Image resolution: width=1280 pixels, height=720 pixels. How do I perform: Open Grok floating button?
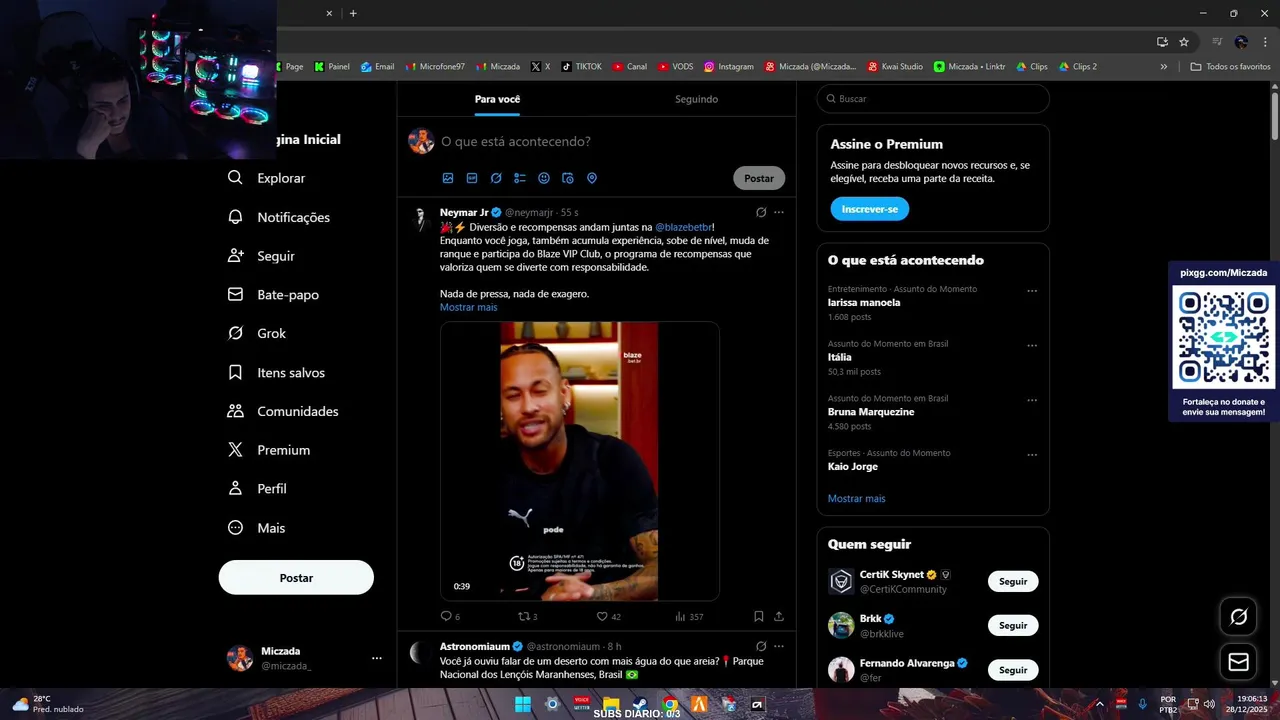point(1238,617)
